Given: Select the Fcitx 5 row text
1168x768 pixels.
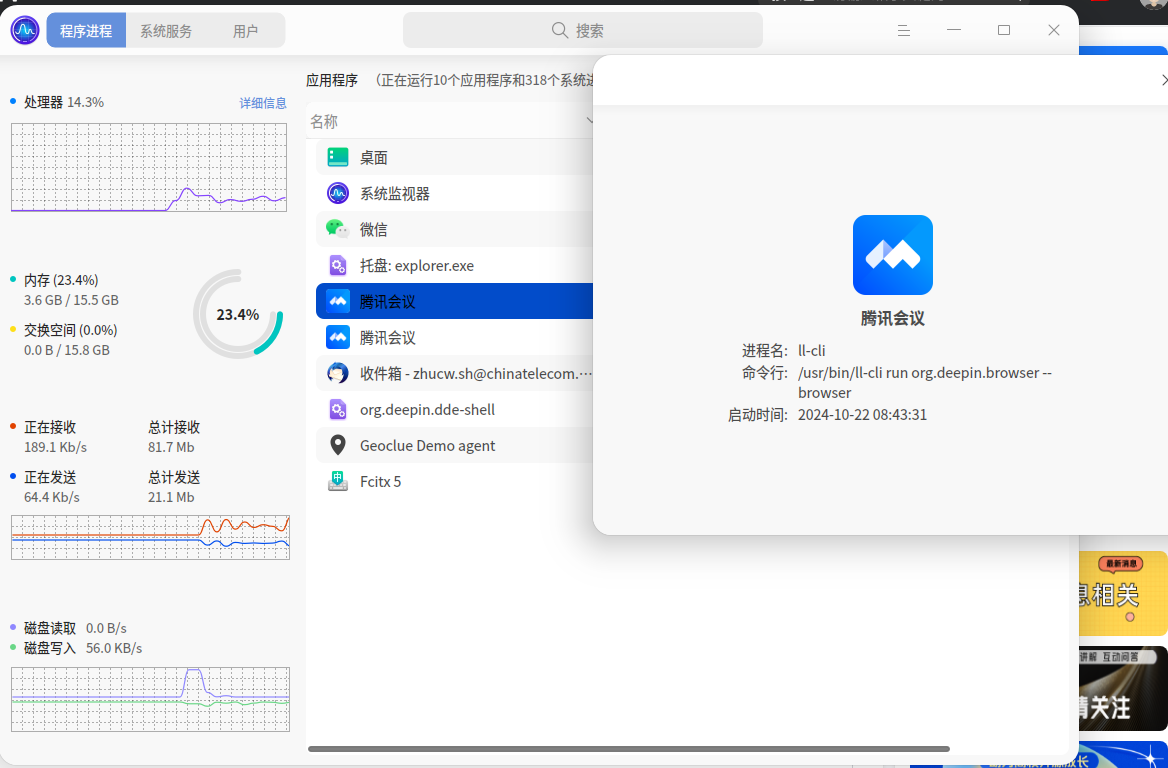Looking at the screenshot, I should click(x=381, y=481).
